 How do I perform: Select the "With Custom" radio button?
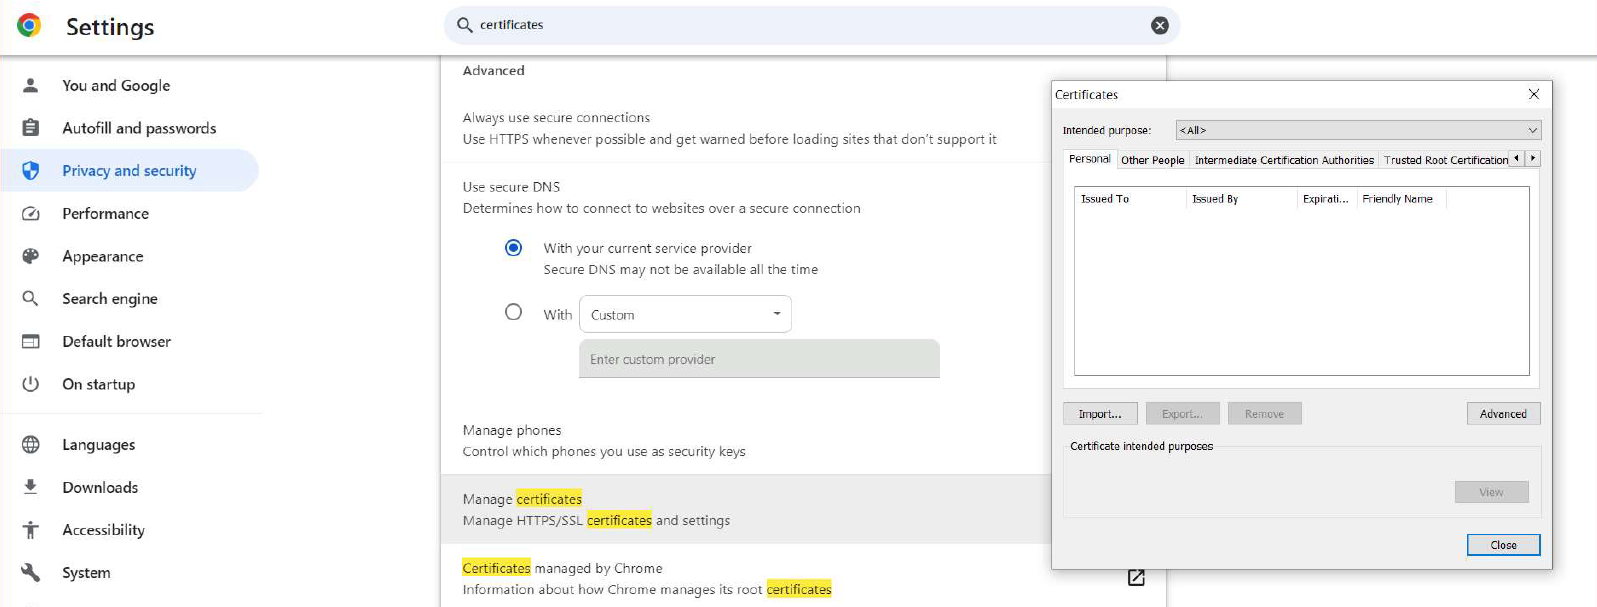click(513, 312)
